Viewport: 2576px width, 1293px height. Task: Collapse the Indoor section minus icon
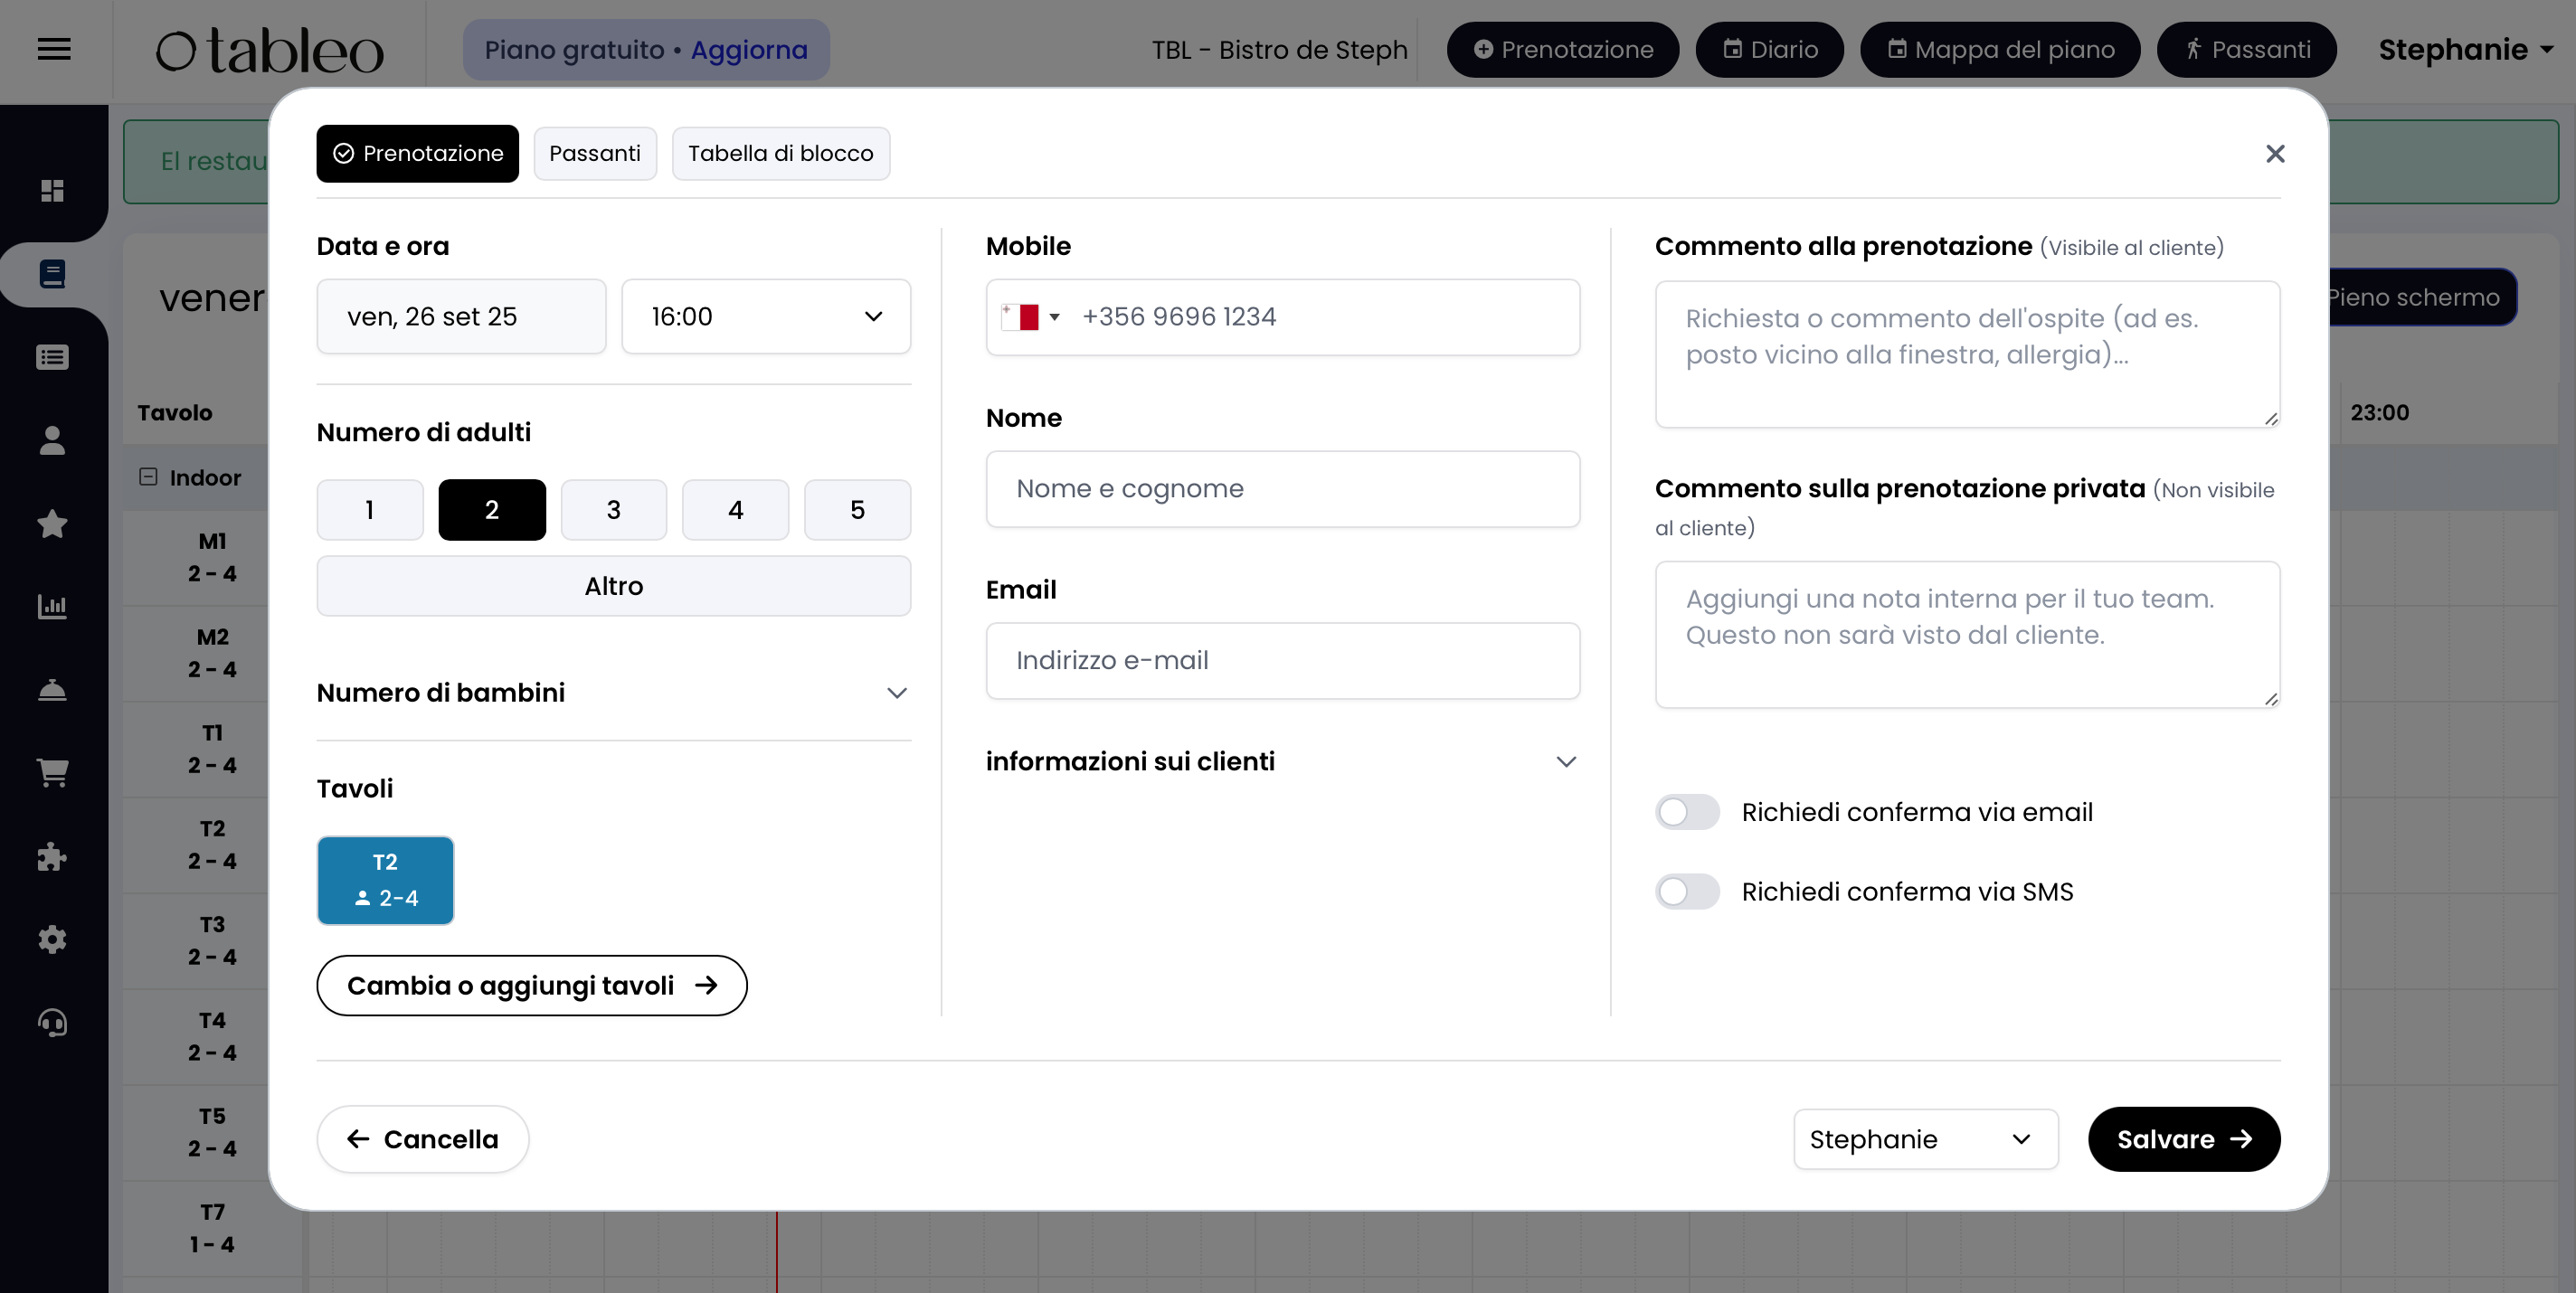click(148, 477)
